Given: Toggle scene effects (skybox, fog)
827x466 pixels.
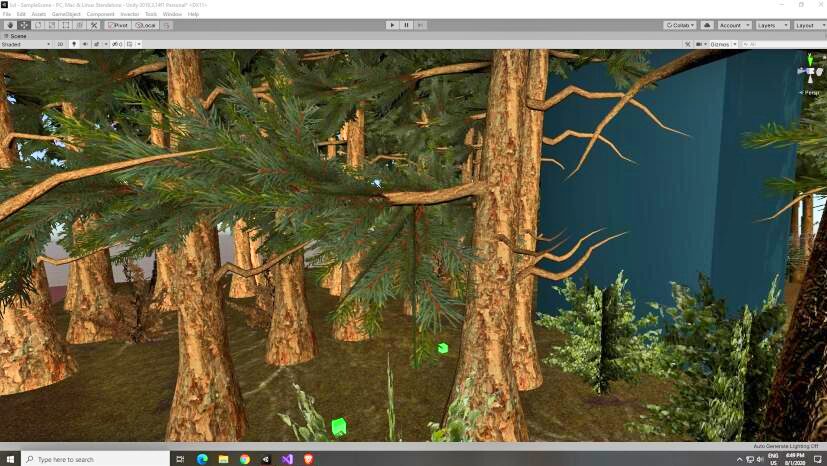Looking at the screenshot, I should pos(97,44).
